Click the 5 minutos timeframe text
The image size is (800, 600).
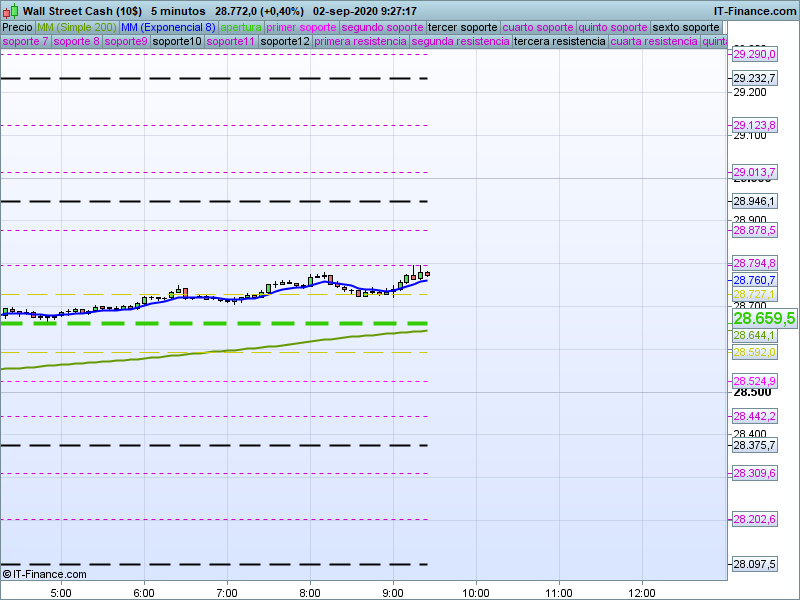click(178, 11)
